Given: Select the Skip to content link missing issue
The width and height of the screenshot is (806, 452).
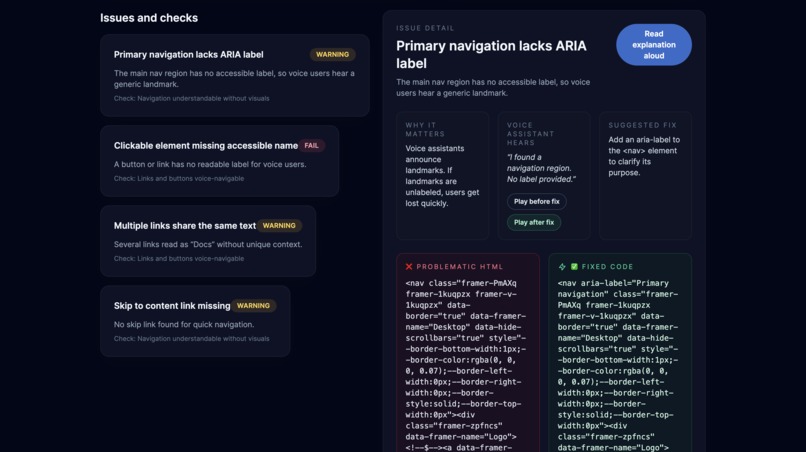Looking at the screenshot, I should point(195,321).
